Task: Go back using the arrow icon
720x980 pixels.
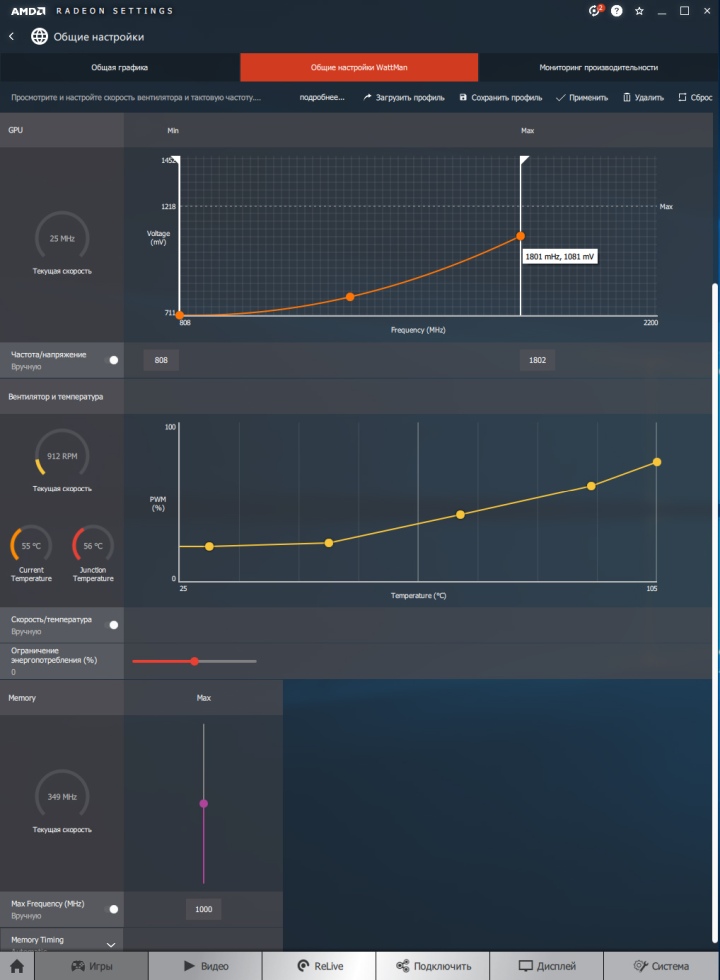Action: coord(11,36)
